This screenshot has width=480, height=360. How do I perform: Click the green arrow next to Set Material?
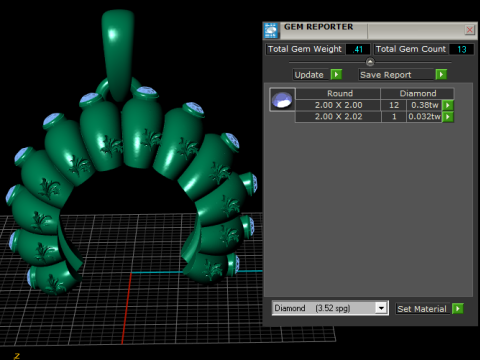coord(458,309)
